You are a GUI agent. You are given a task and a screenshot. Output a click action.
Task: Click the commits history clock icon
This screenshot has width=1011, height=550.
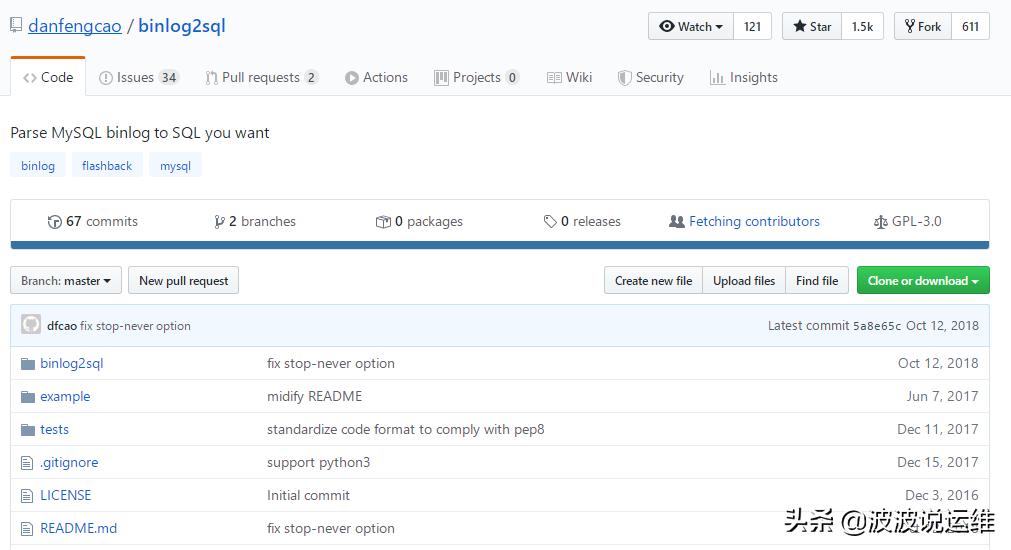[x=55, y=222]
